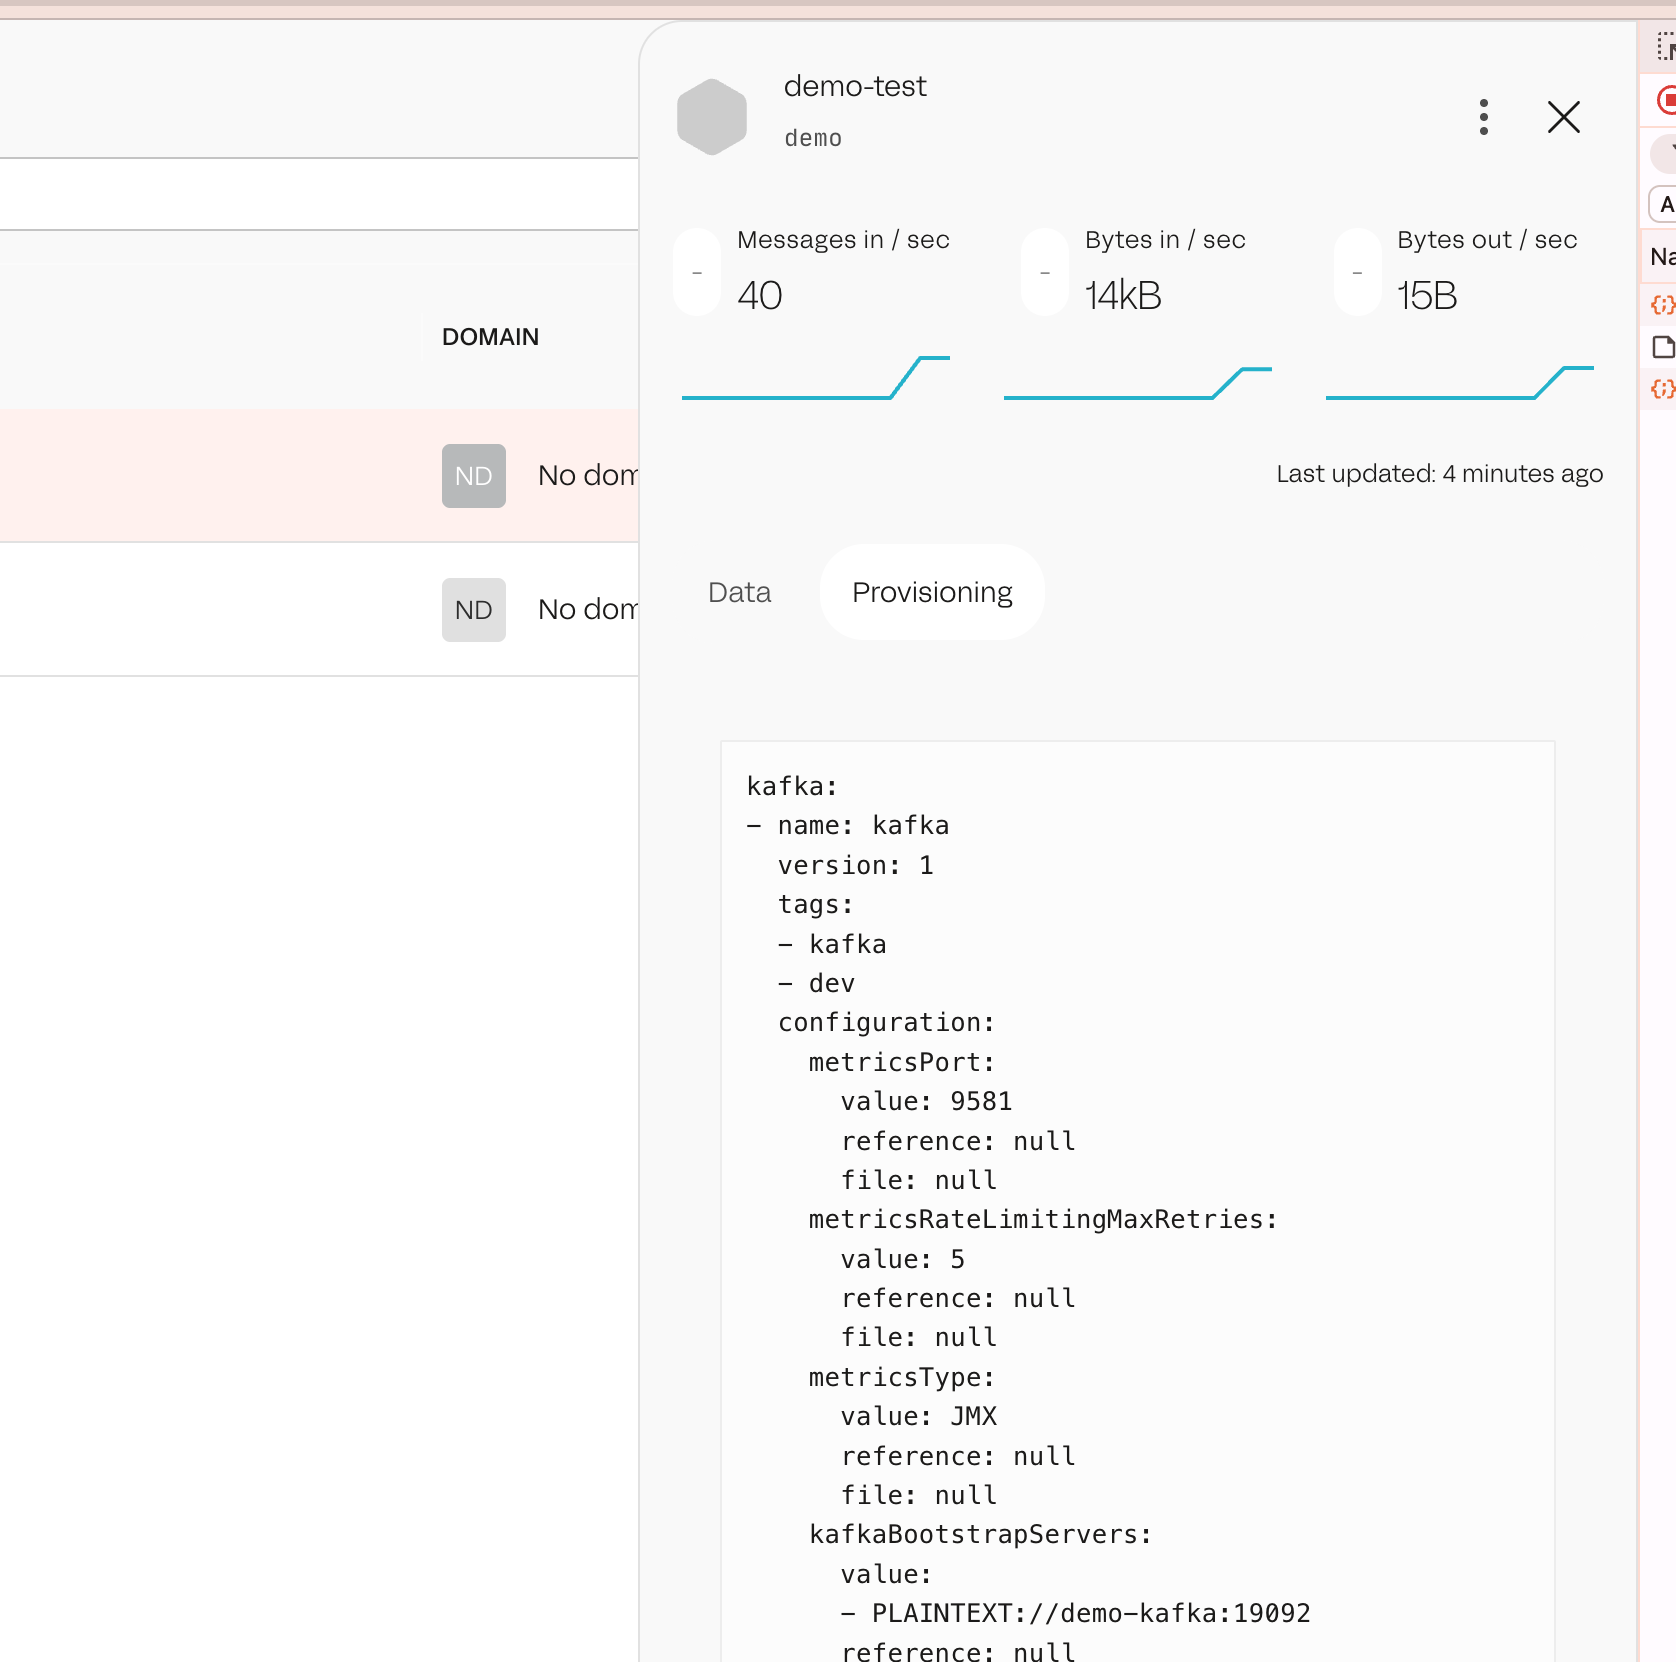
Task: Select the DevTools inspect element icon
Action: (x=1666, y=47)
